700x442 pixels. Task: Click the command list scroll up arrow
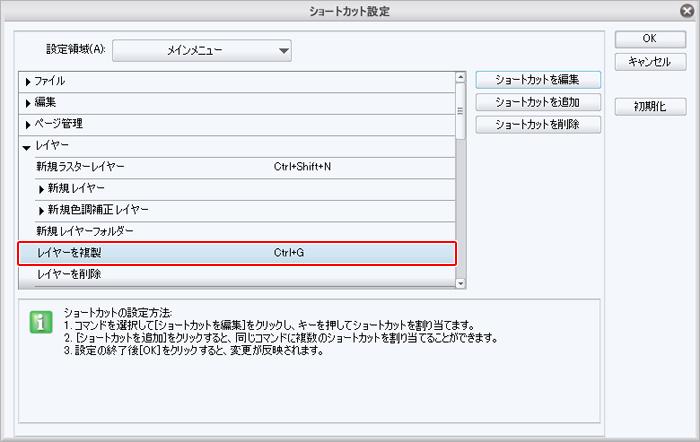pyautogui.click(x=460, y=78)
